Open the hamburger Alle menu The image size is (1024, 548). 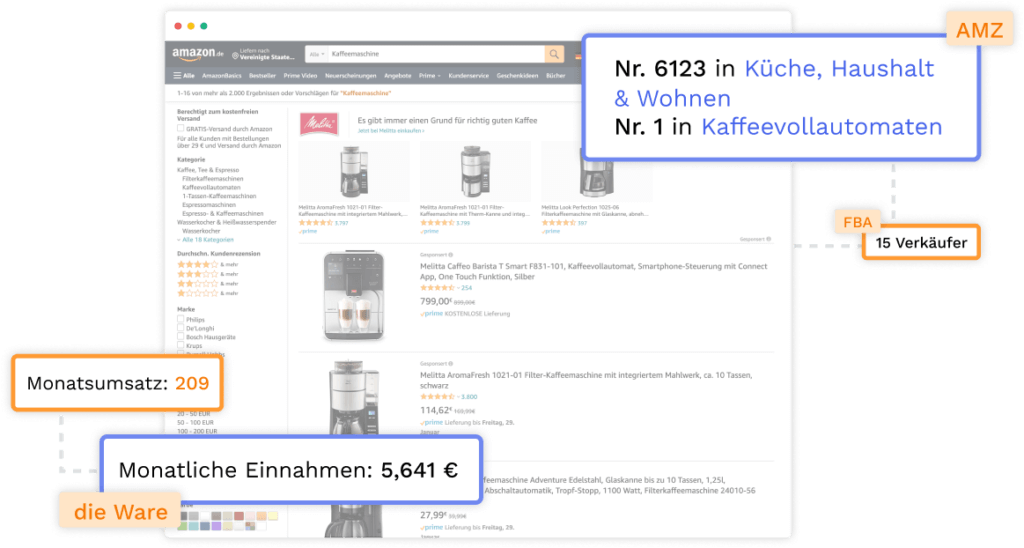click(184, 76)
